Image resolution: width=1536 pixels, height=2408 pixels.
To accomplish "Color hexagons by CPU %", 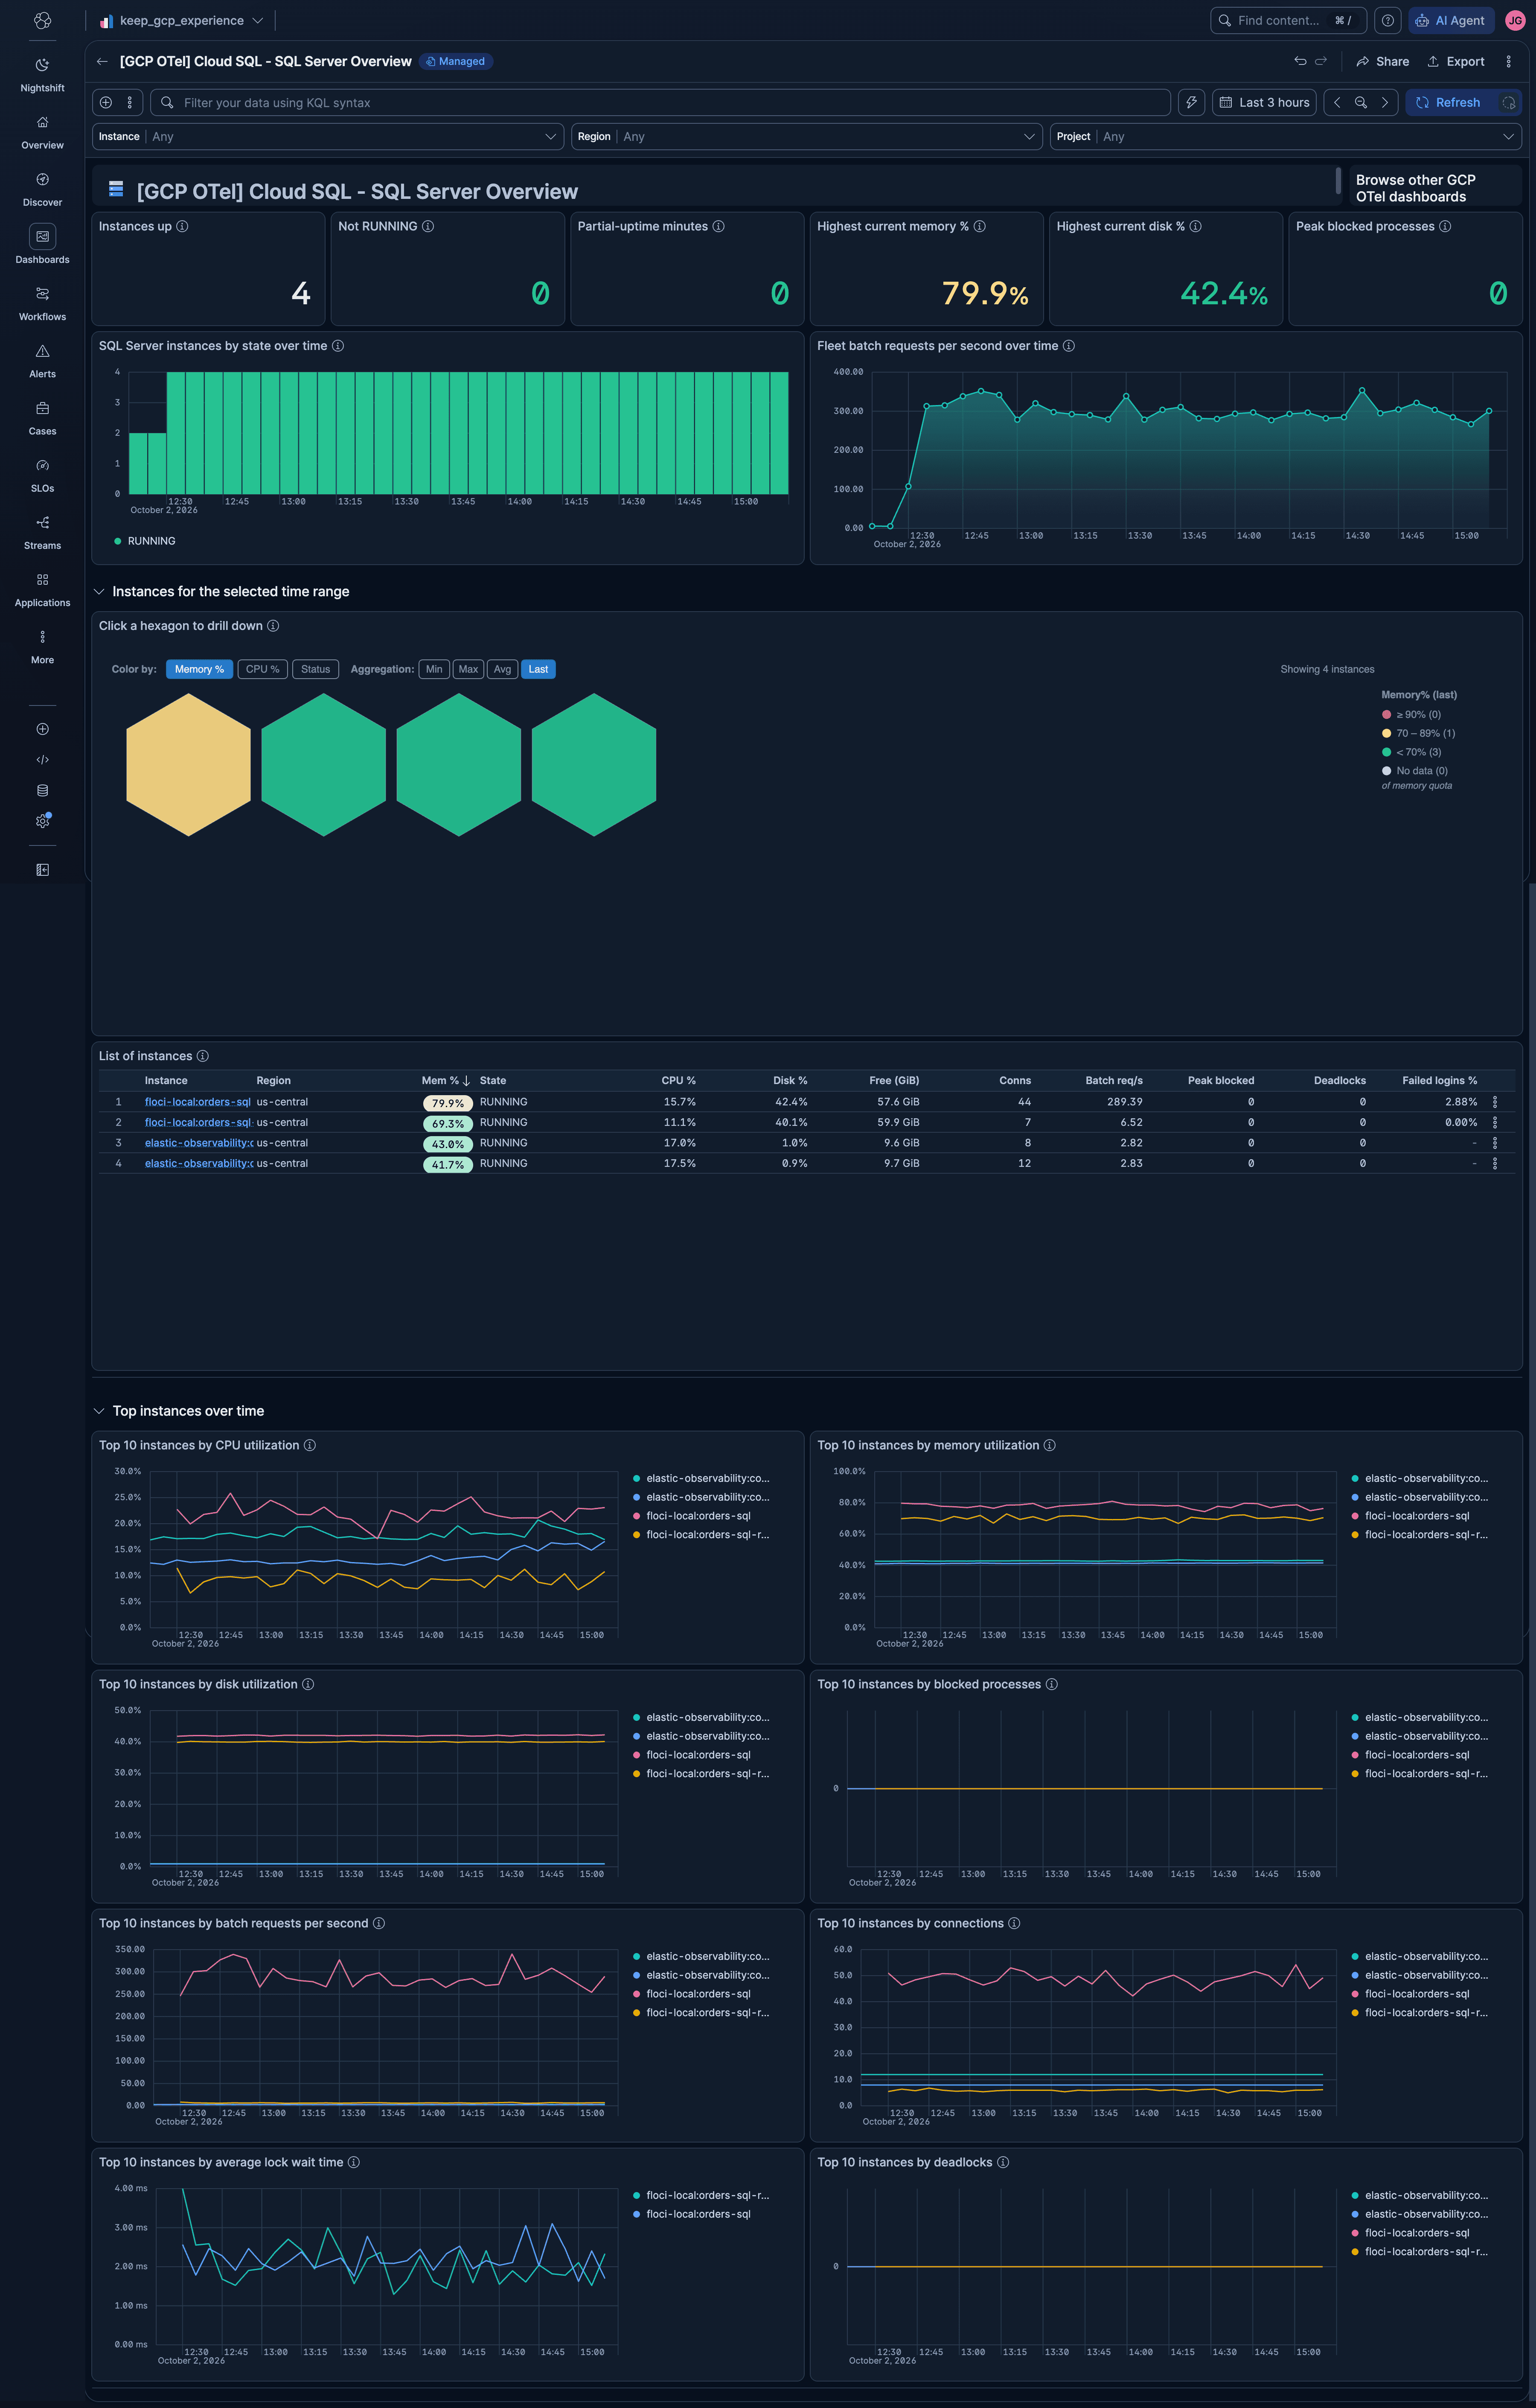I will [262, 669].
